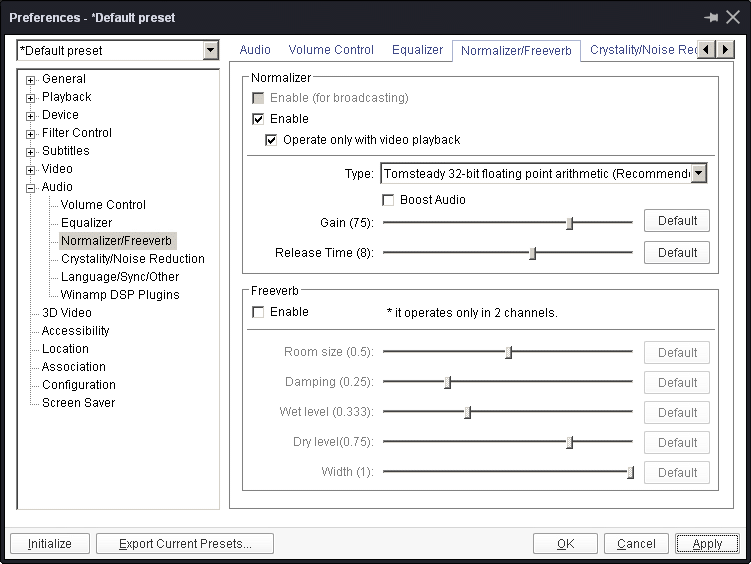Open the normalizer Type dropdown
Image resolution: width=751 pixels, height=564 pixels.
[x=699, y=173]
